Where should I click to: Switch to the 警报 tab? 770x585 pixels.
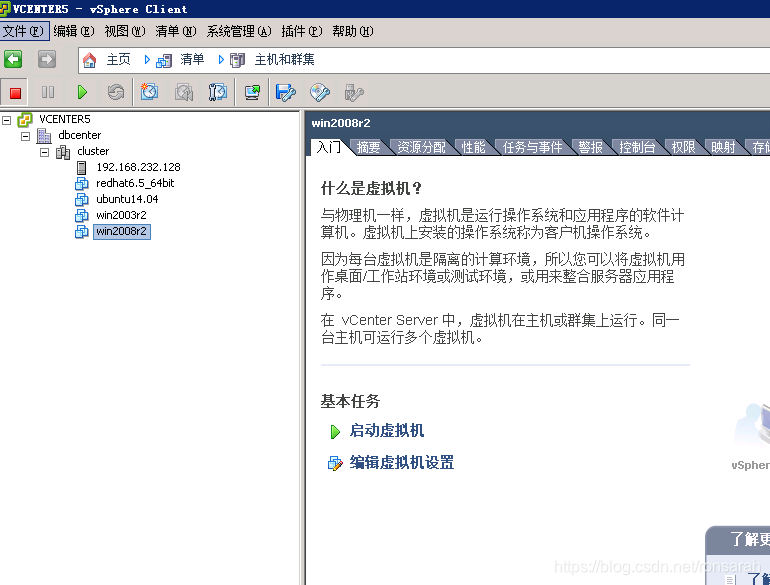(x=591, y=147)
